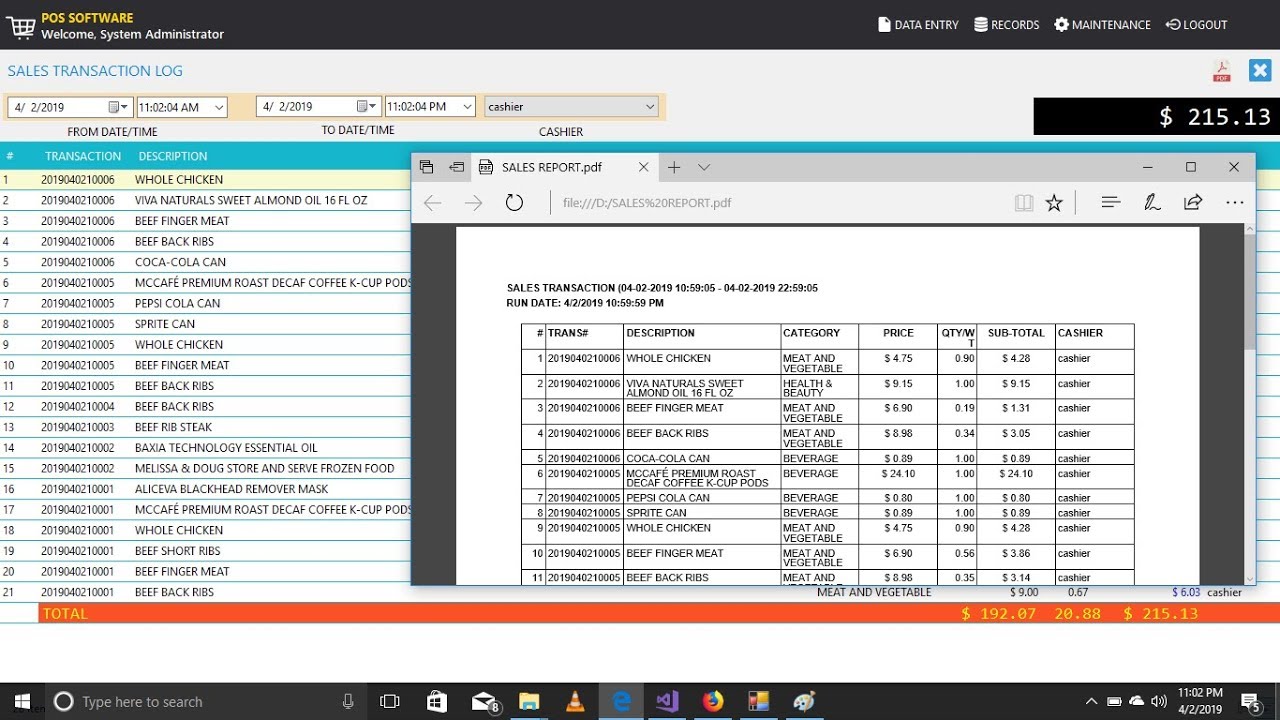
Task: Open the cashier filter combo box
Action: tap(571, 106)
